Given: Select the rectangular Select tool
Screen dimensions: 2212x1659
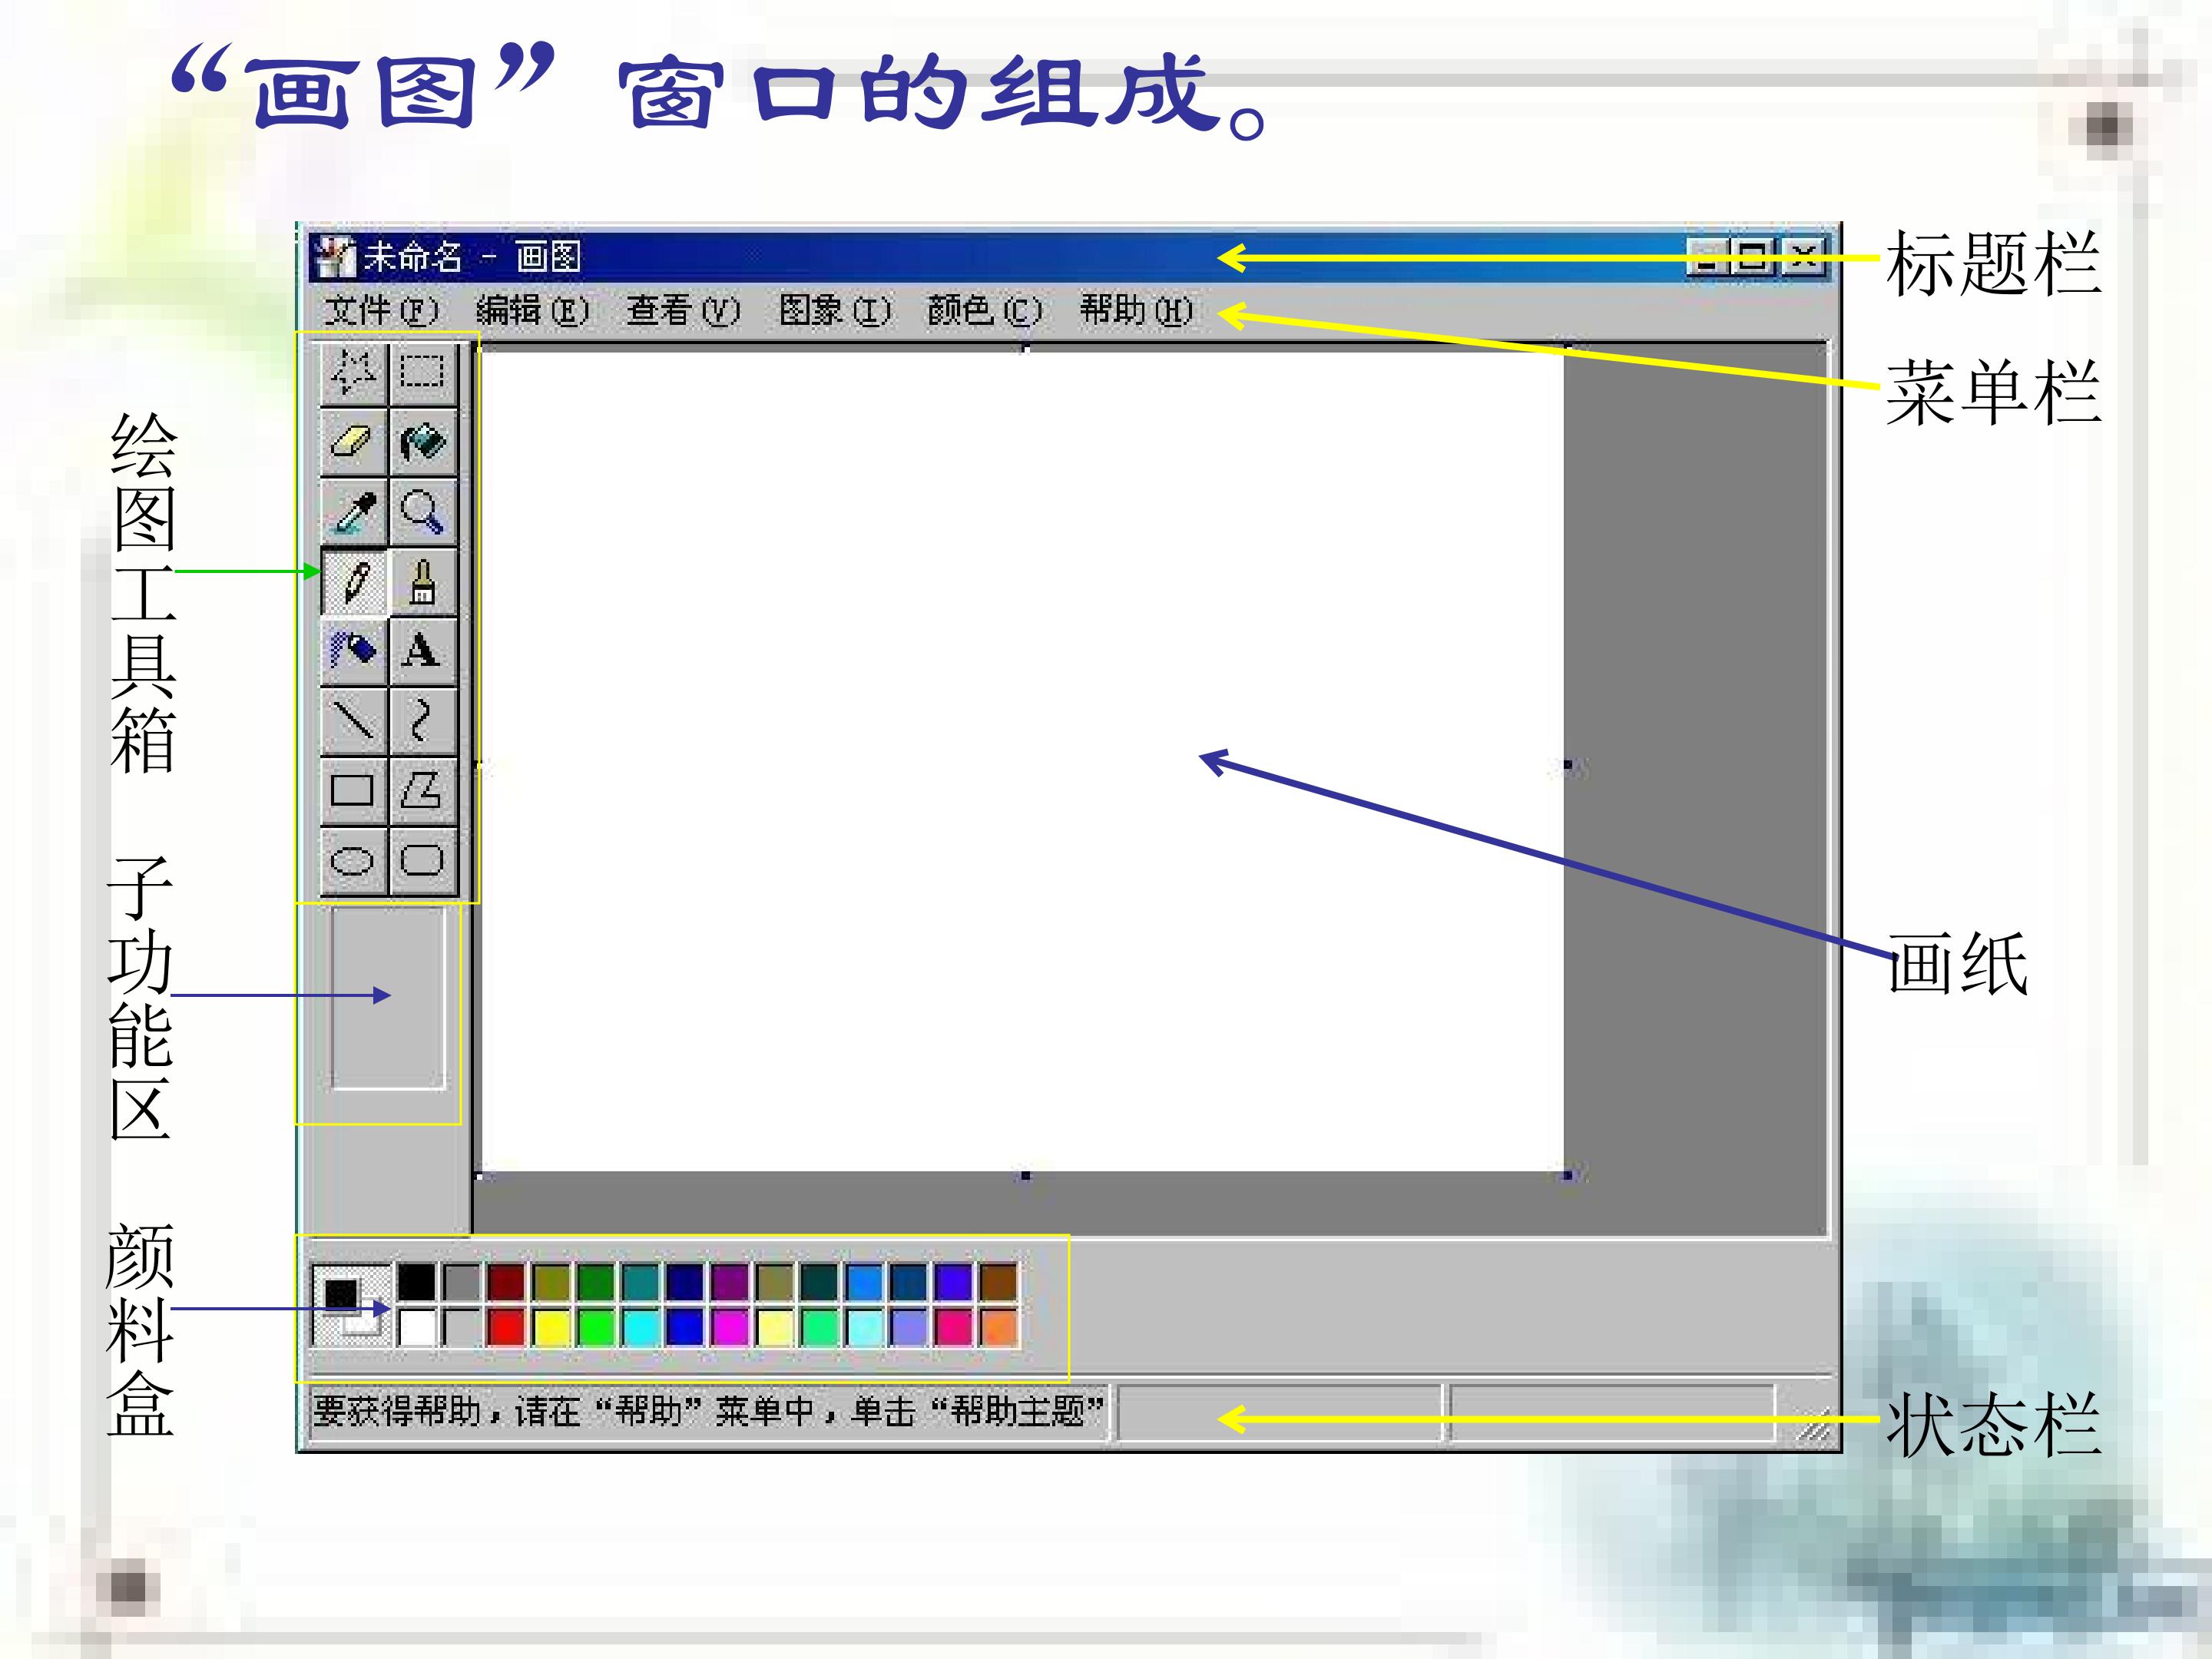Looking at the screenshot, I should 422,372.
